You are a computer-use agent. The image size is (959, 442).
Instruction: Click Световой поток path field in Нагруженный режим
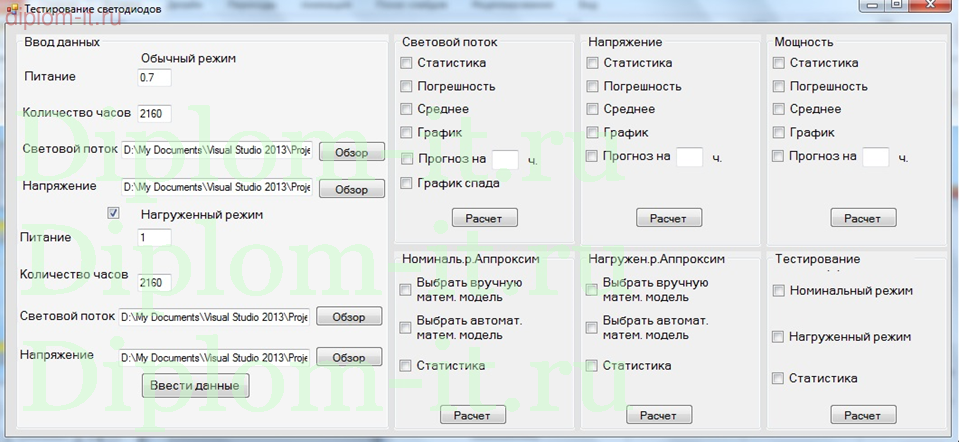coord(214,317)
